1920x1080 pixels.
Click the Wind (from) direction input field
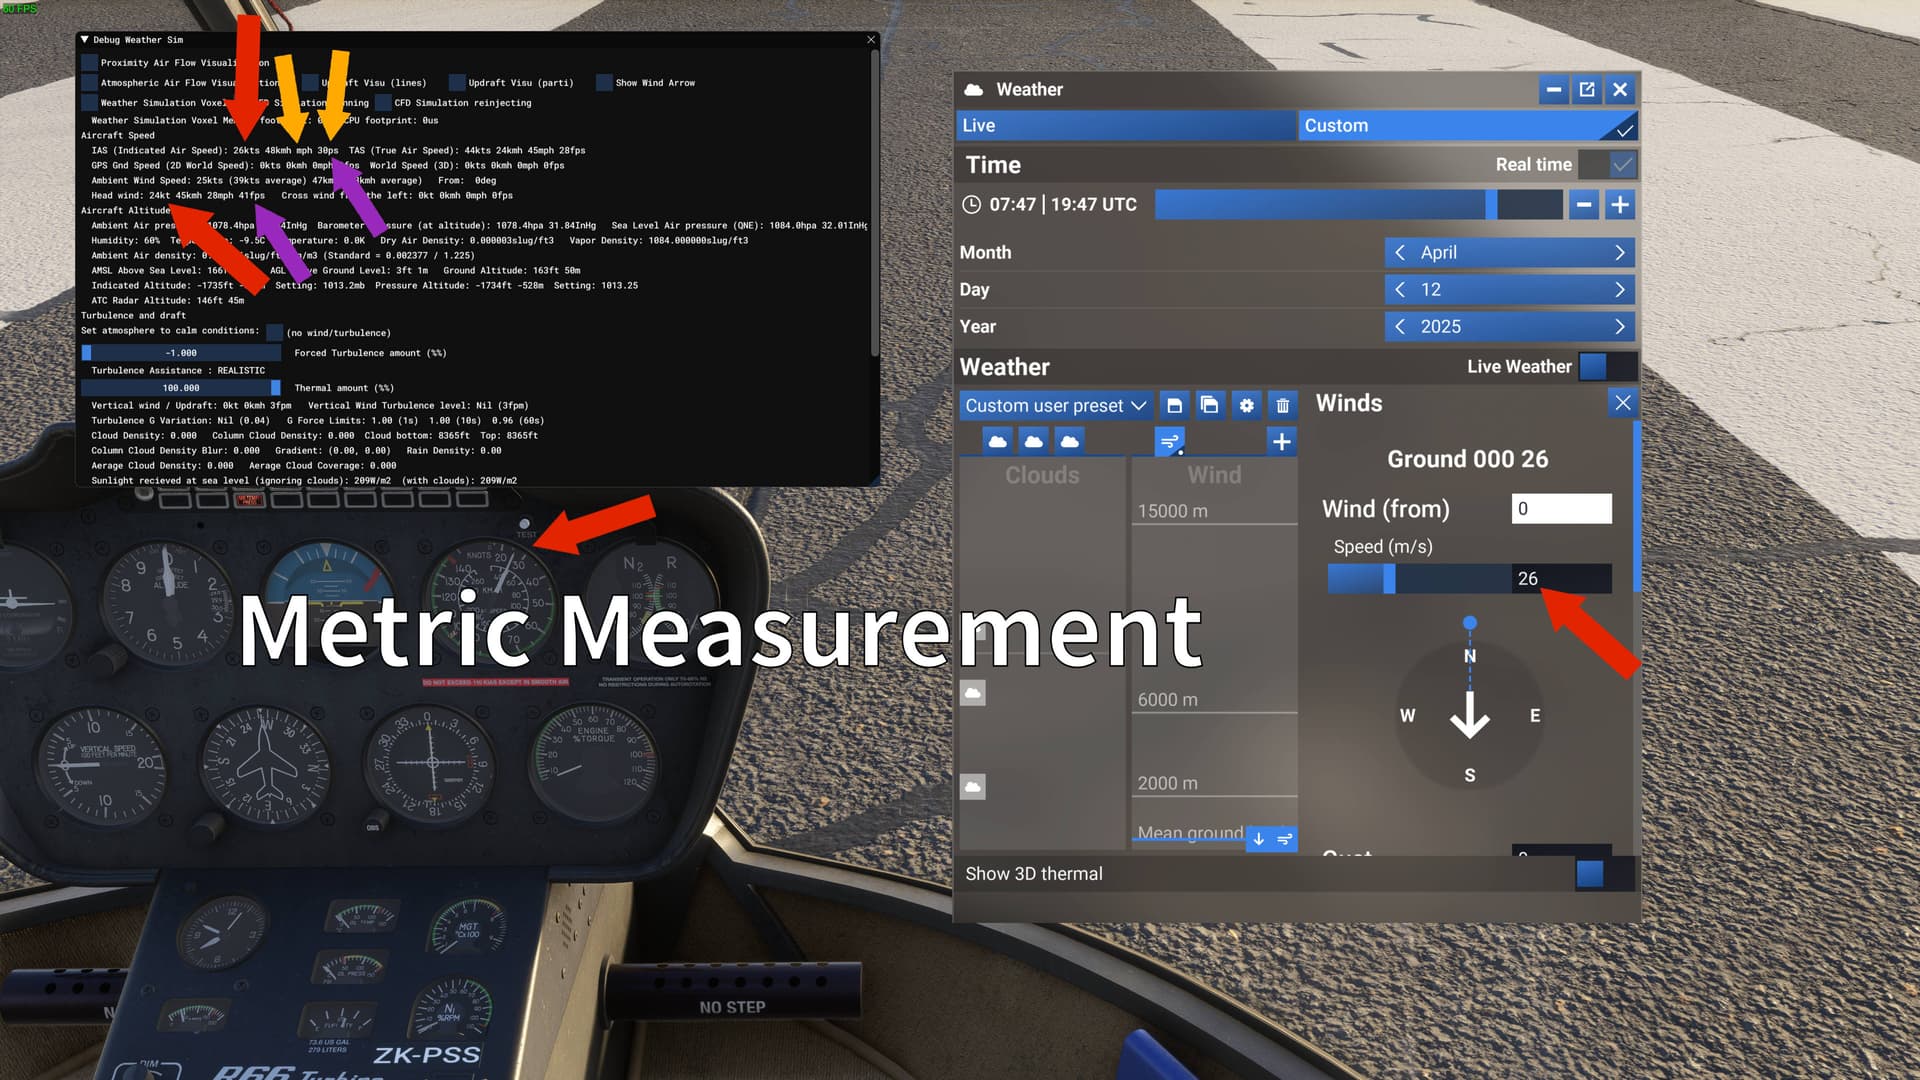(x=1561, y=509)
